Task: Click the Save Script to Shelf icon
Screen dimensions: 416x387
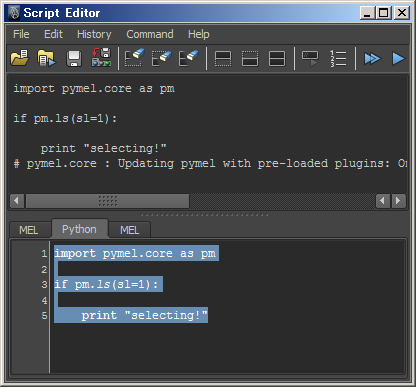Action: click(x=101, y=57)
